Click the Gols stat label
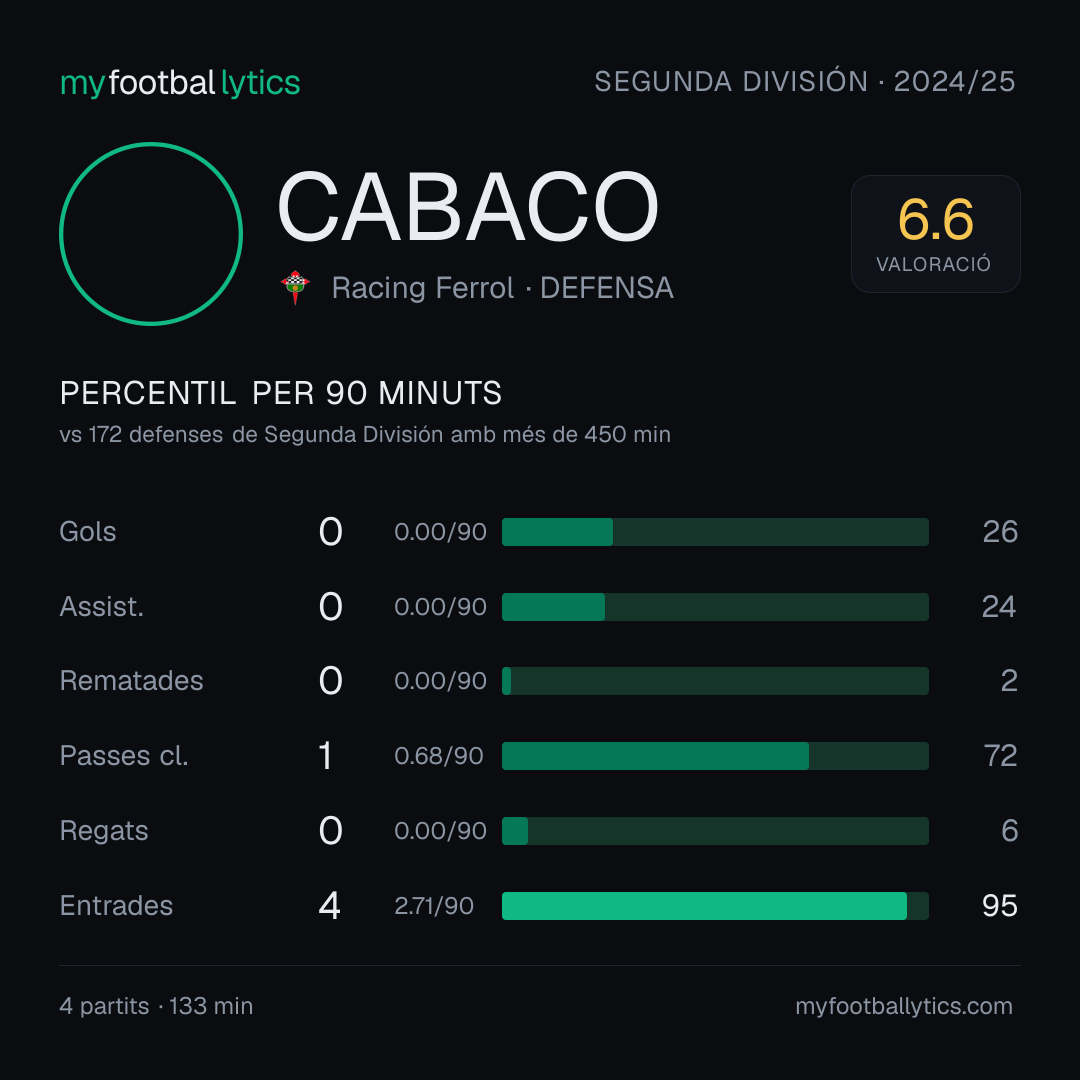1080x1080 pixels. coord(87,532)
